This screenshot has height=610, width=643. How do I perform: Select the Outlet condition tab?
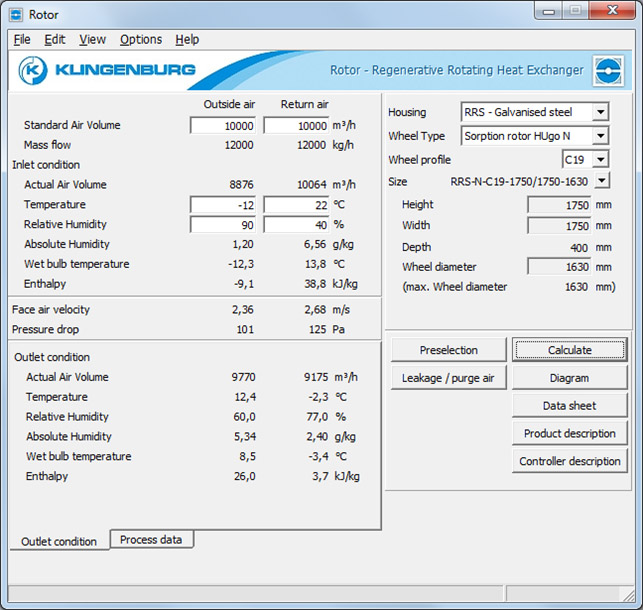tap(59, 541)
